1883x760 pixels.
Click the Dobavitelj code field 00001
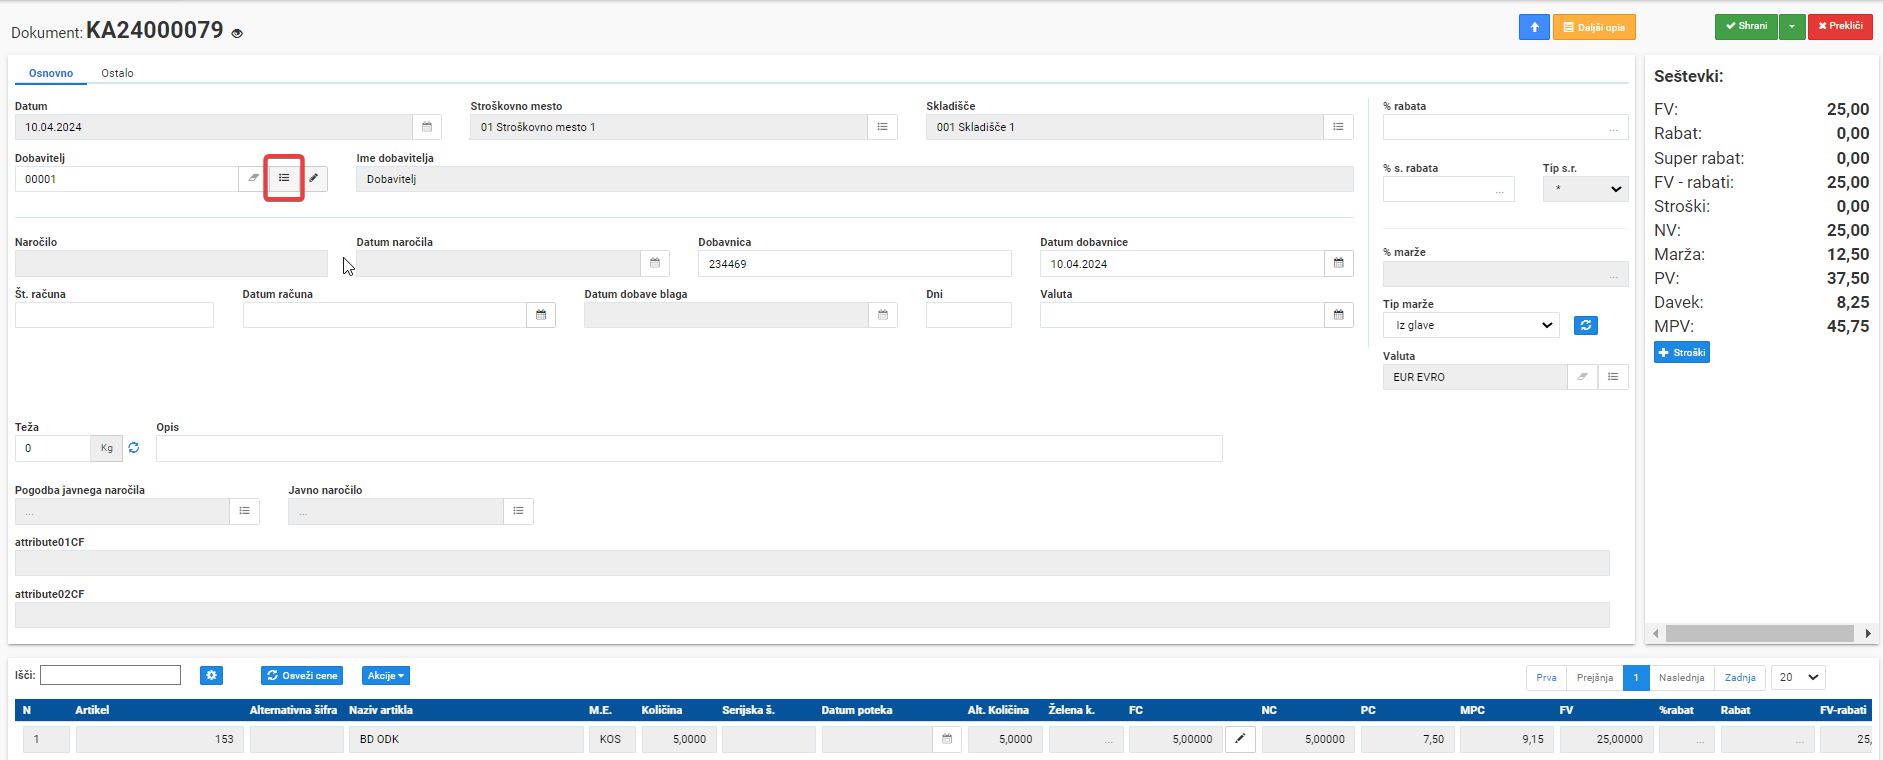(x=126, y=179)
